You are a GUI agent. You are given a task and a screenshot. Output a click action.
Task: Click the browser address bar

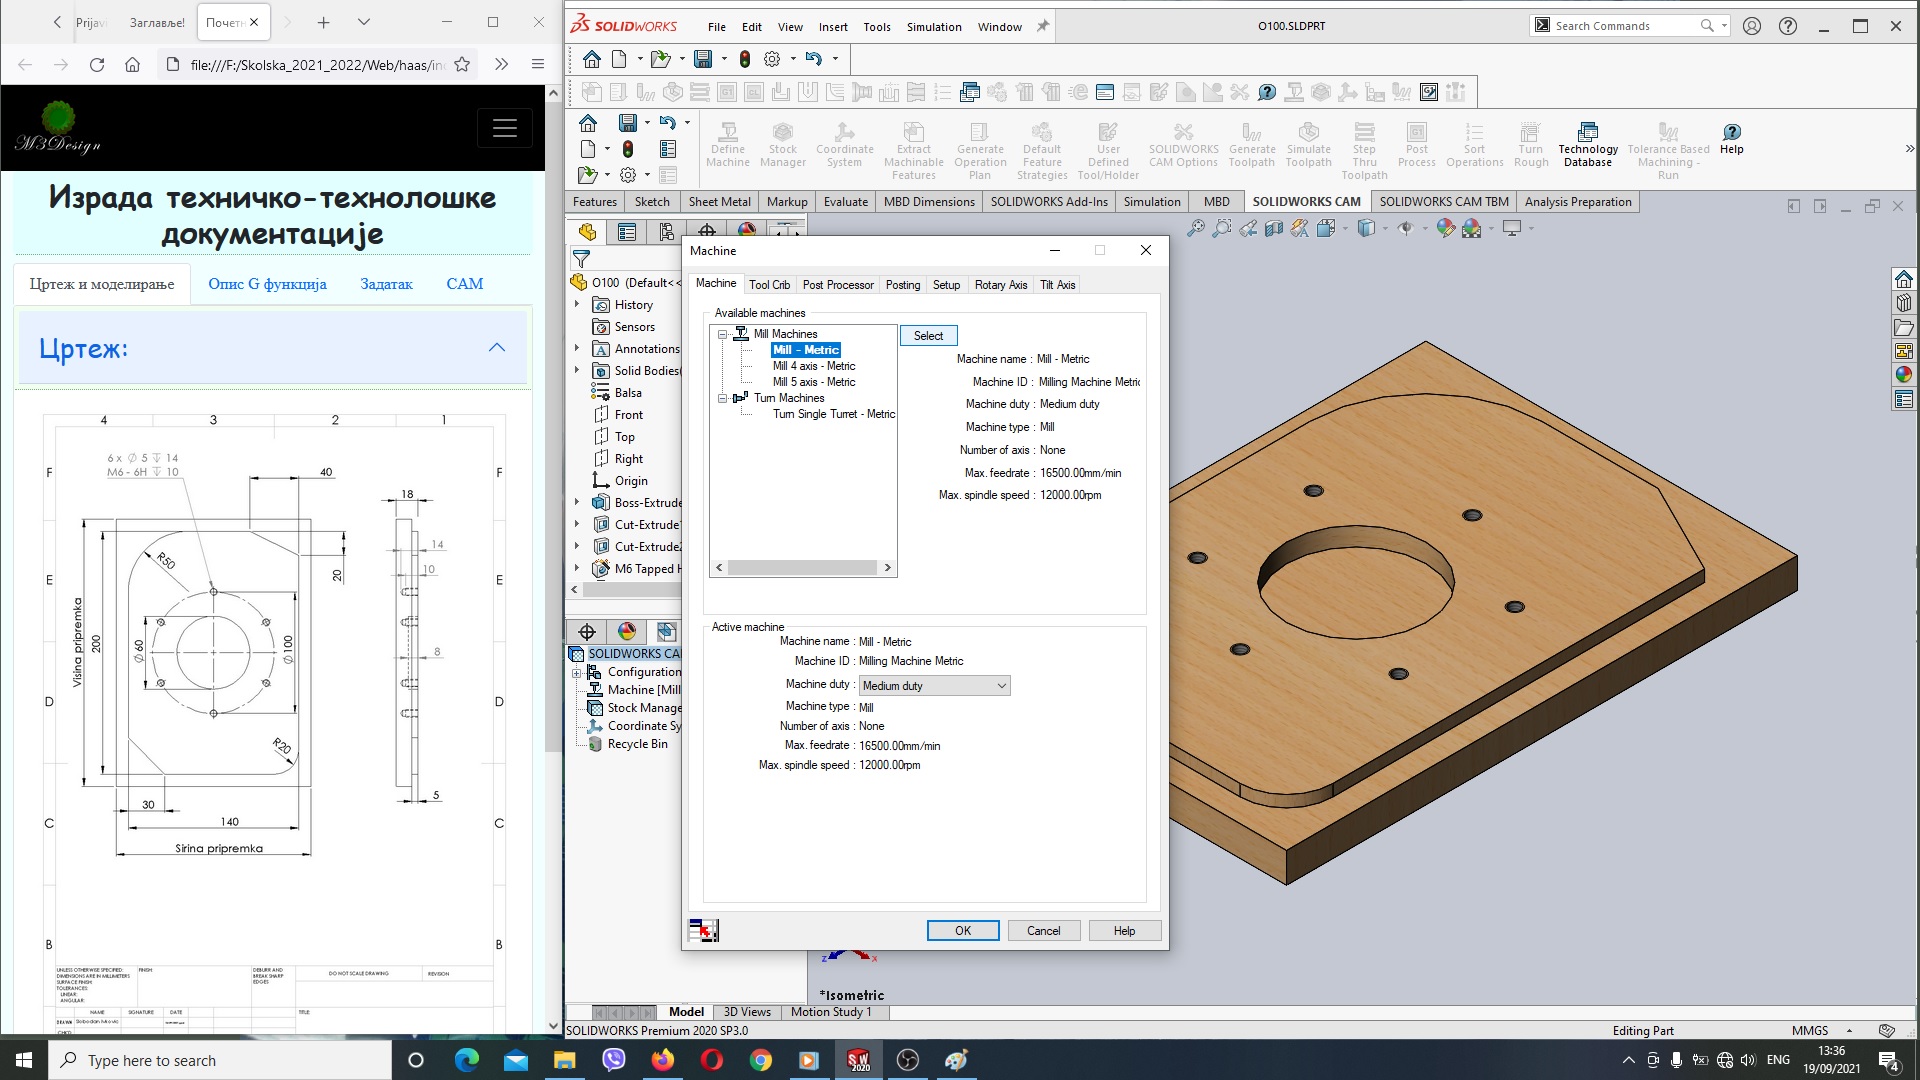coord(318,65)
